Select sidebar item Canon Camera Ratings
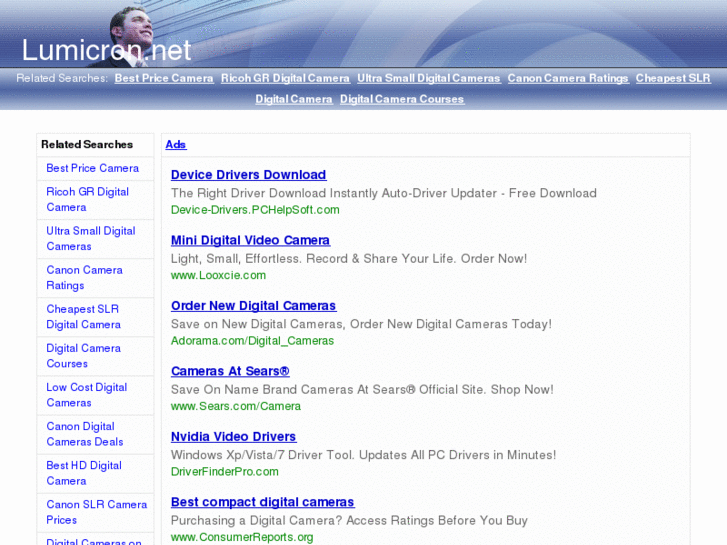 click(x=84, y=277)
